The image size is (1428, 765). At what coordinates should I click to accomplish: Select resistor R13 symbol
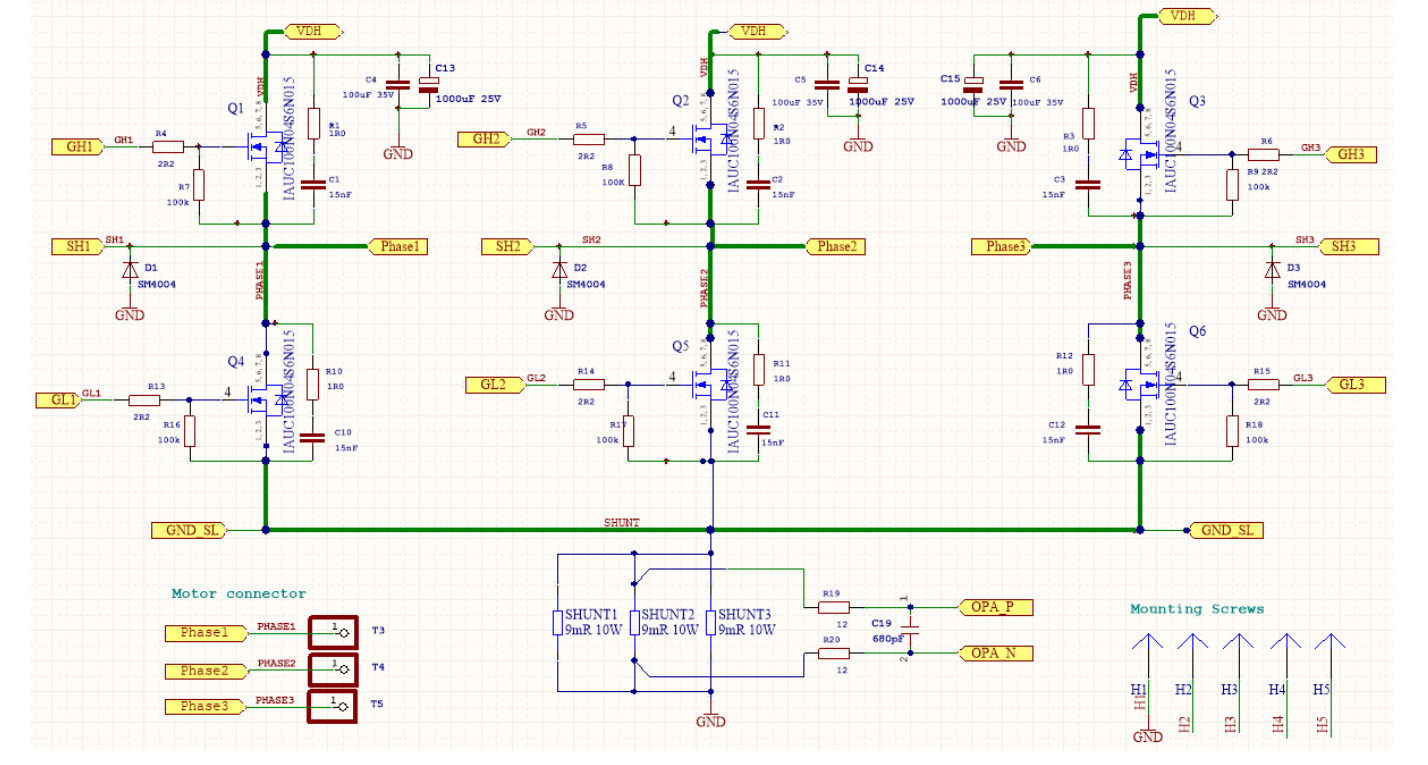pos(144,400)
